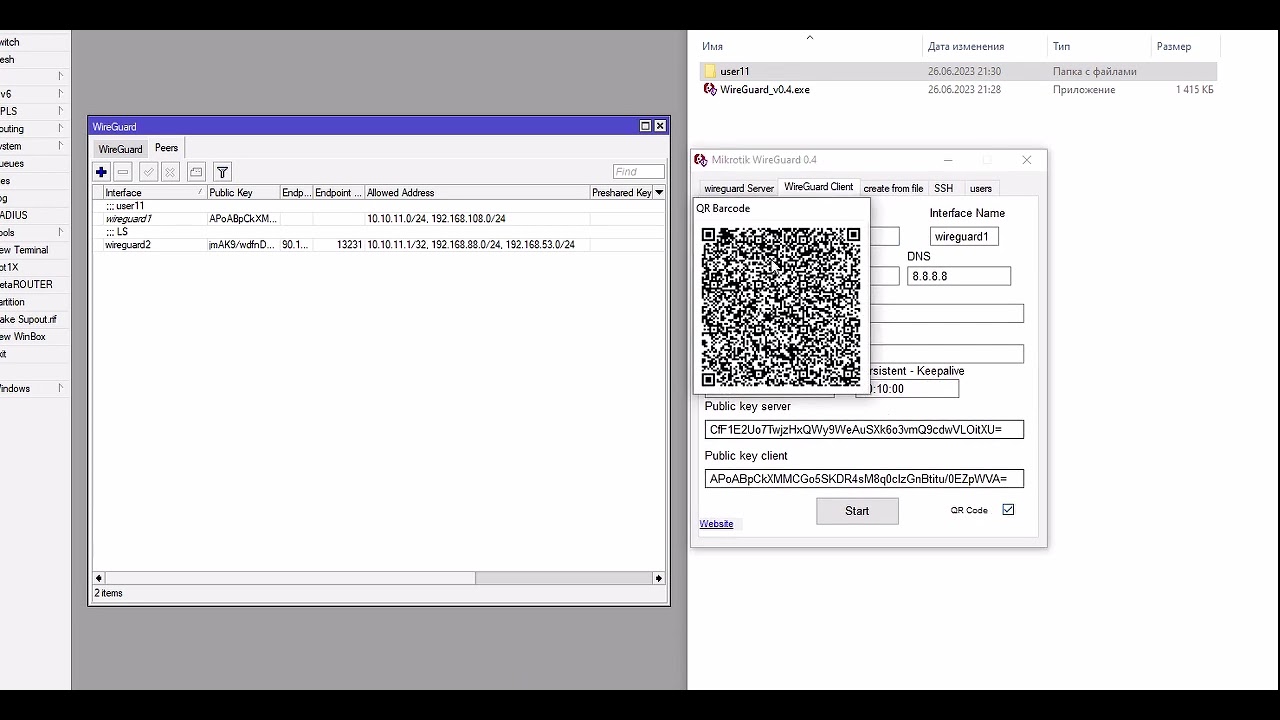The image size is (1280, 720).
Task: Click public key cell 'jmAK9/wdfnD...'
Action: point(241,245)
